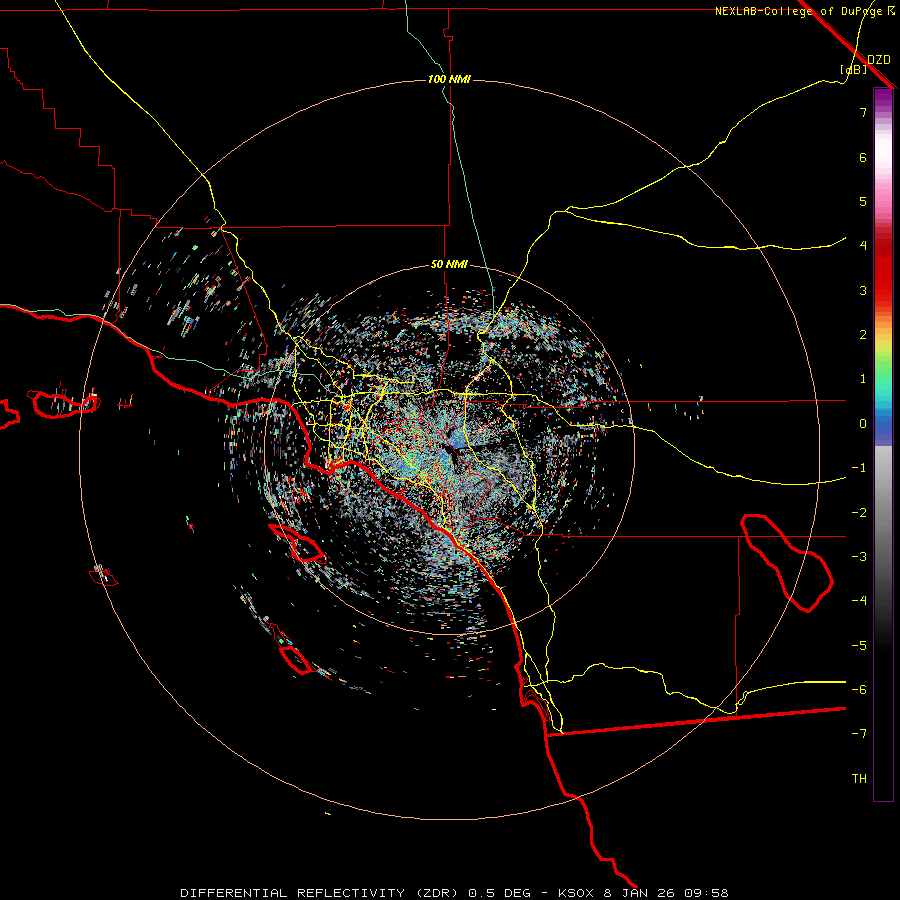
Task: Click the 0 value on the color scale
Action: click(863, 424)
